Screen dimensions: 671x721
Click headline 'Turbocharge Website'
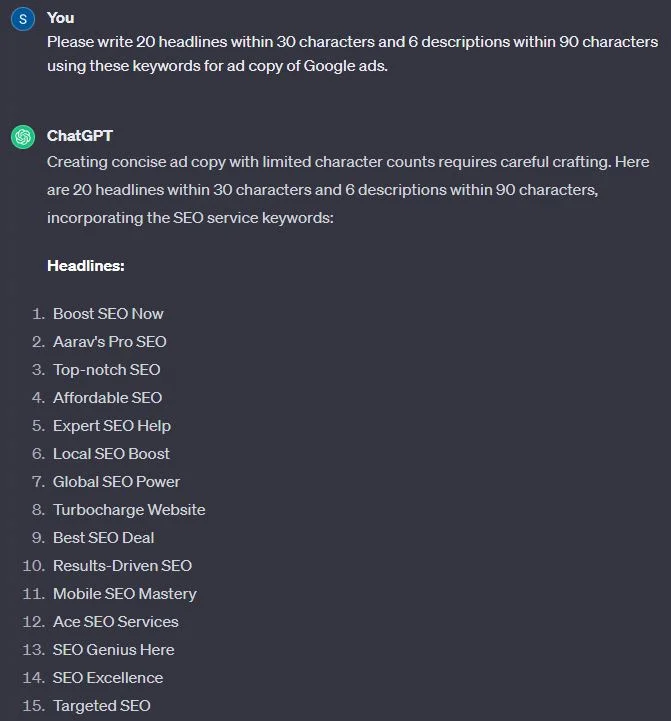coord(129,510)
